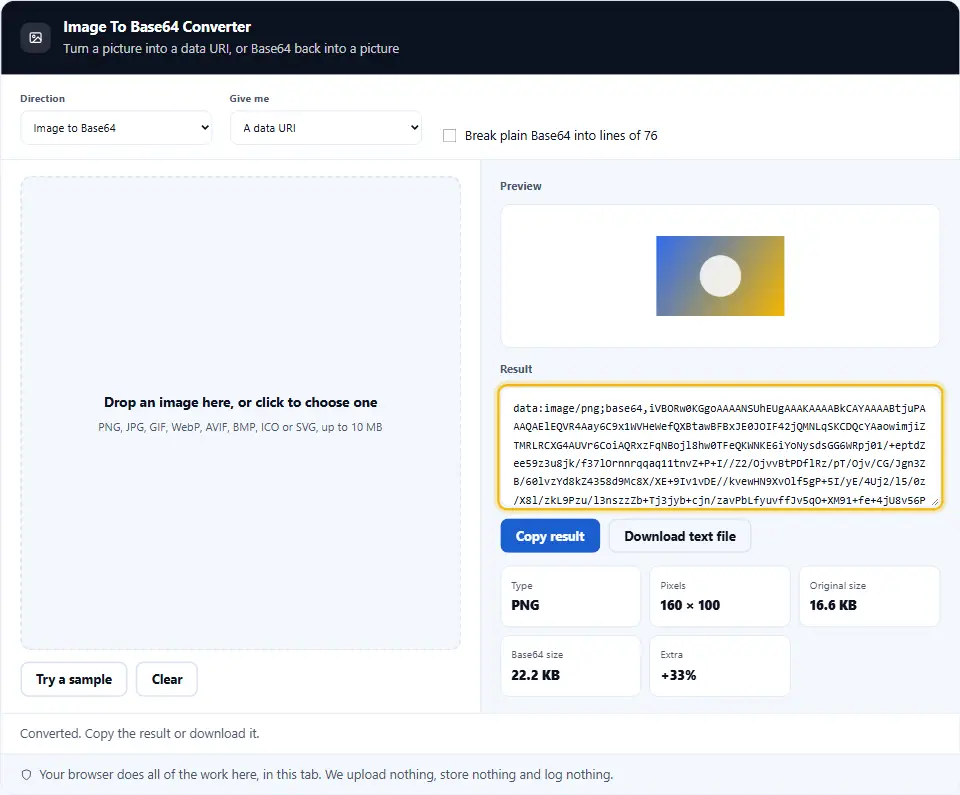Click the Copy result button
960x795 pixels.
550,536
